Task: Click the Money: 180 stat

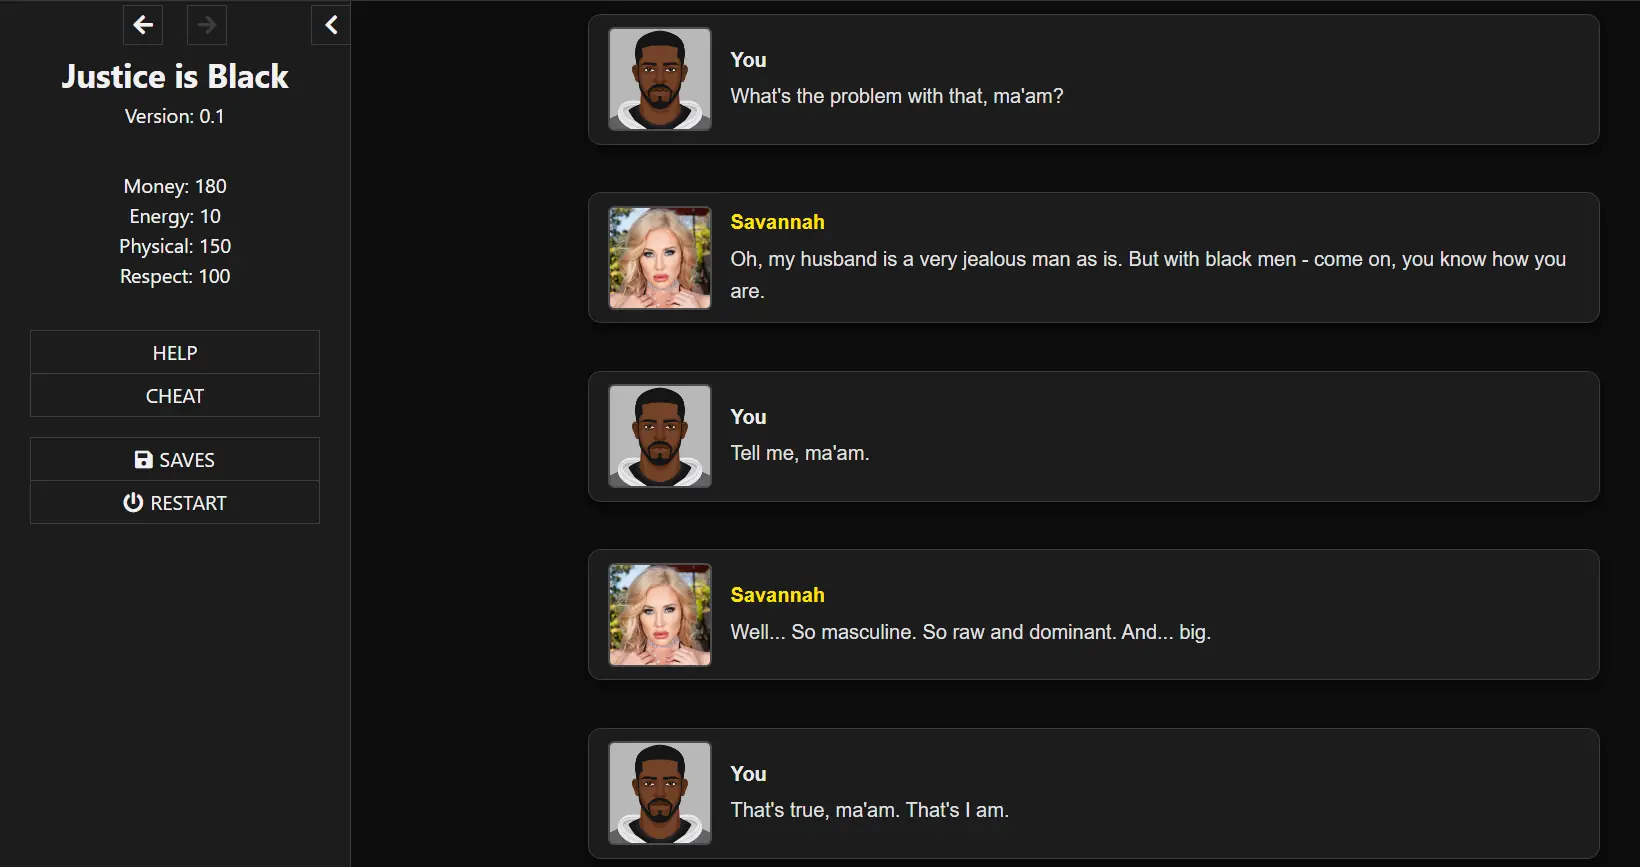Action: 175,186
